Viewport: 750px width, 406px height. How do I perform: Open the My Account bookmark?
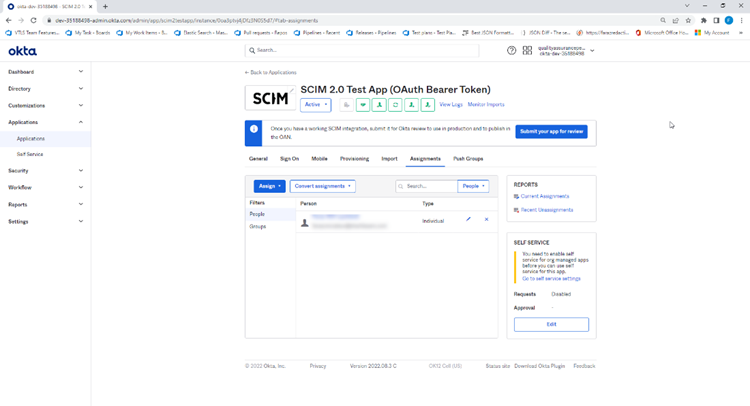click(x=712, y=33)
